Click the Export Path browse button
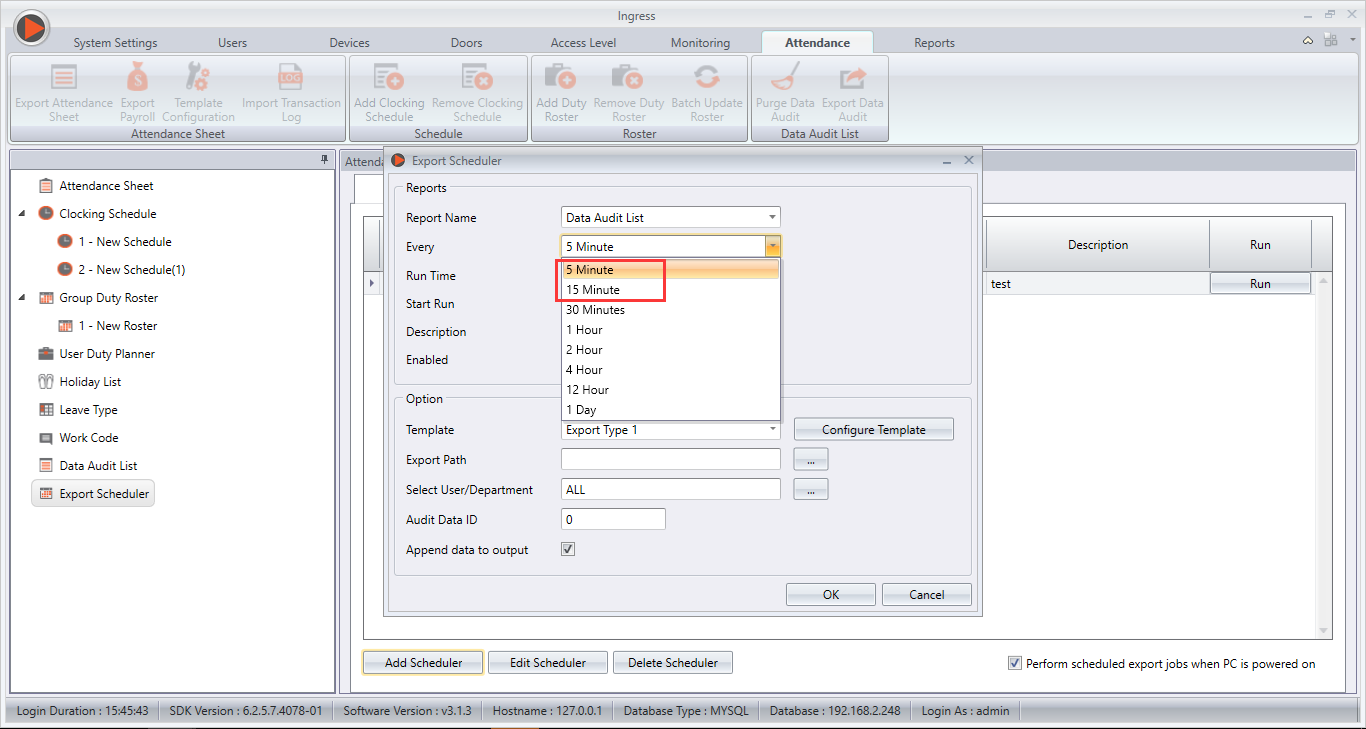Viewport: 1366px width, 729px height. click(811, 460)
